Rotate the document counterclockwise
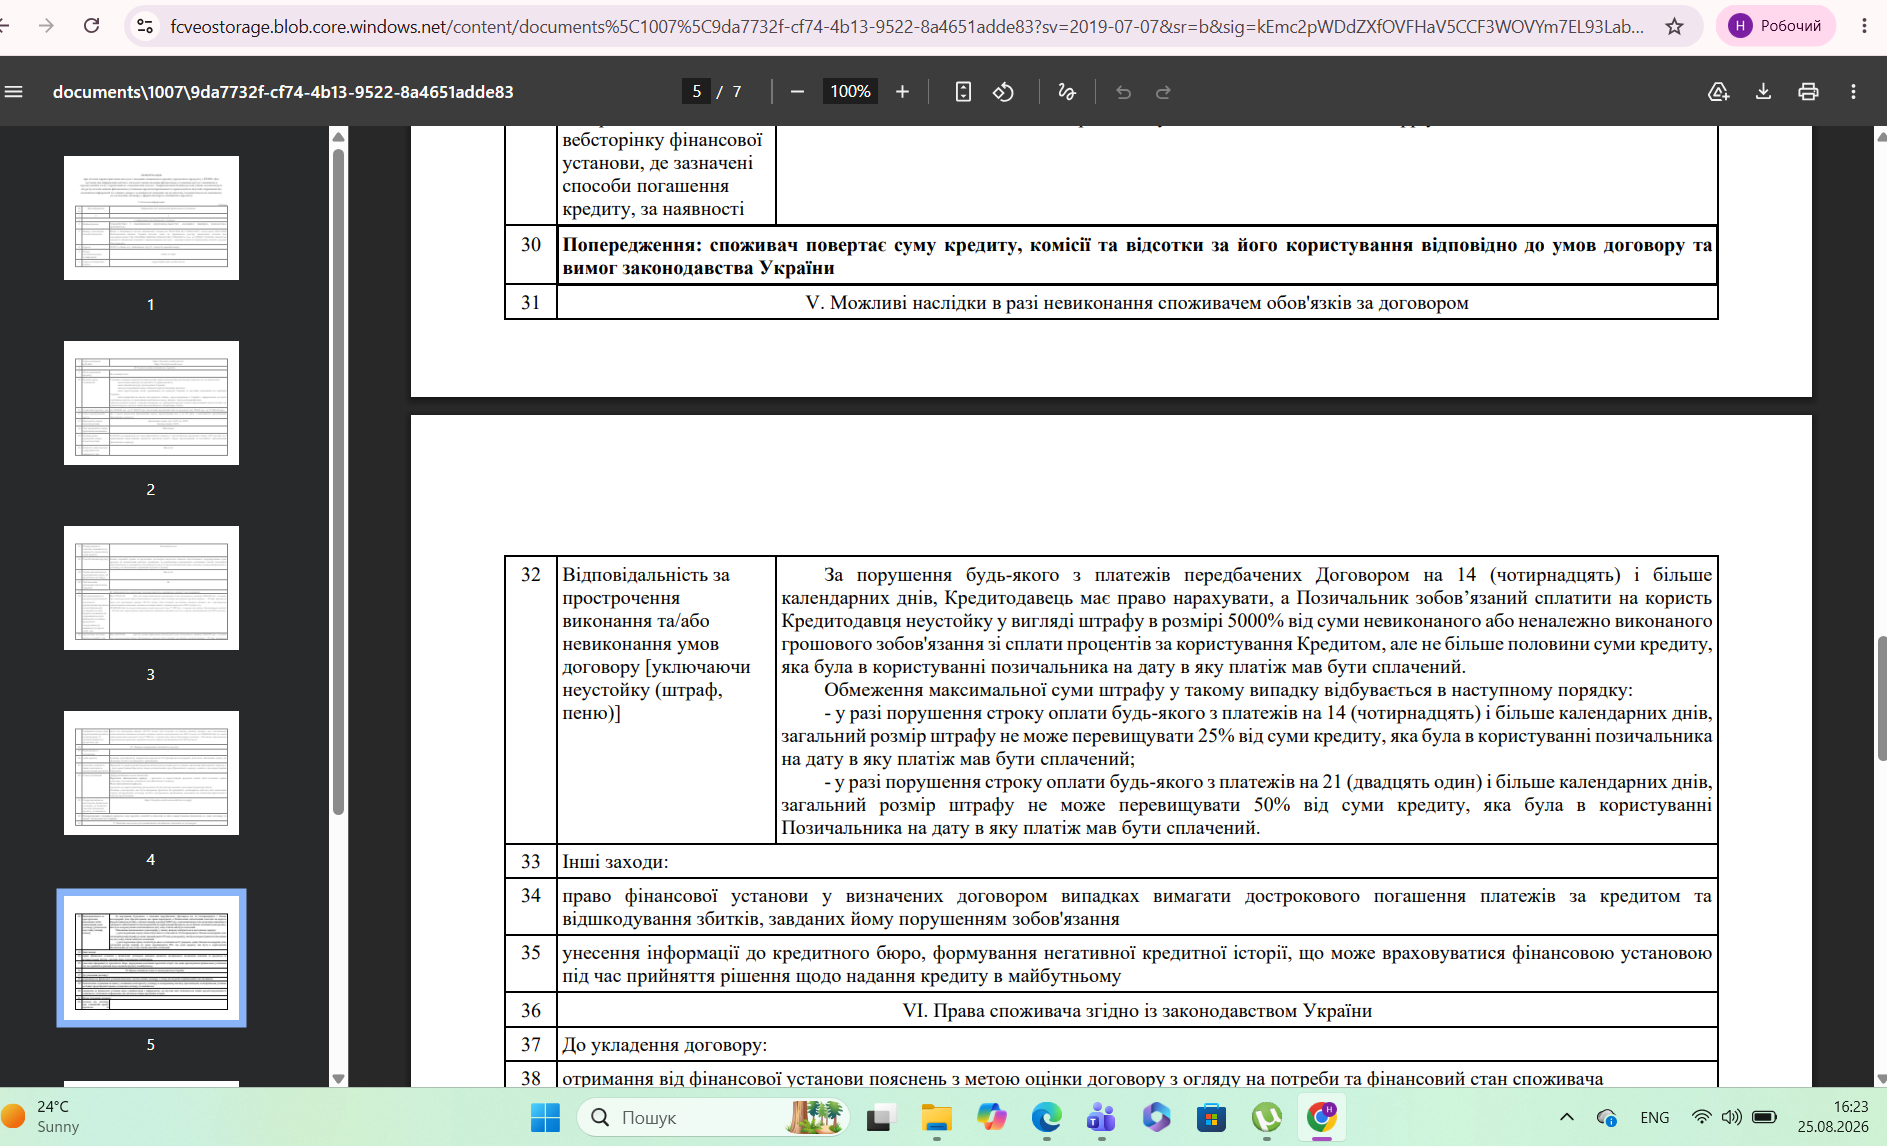Viewport: 1887px width, 1146px height. click(x=1003, y=92)
